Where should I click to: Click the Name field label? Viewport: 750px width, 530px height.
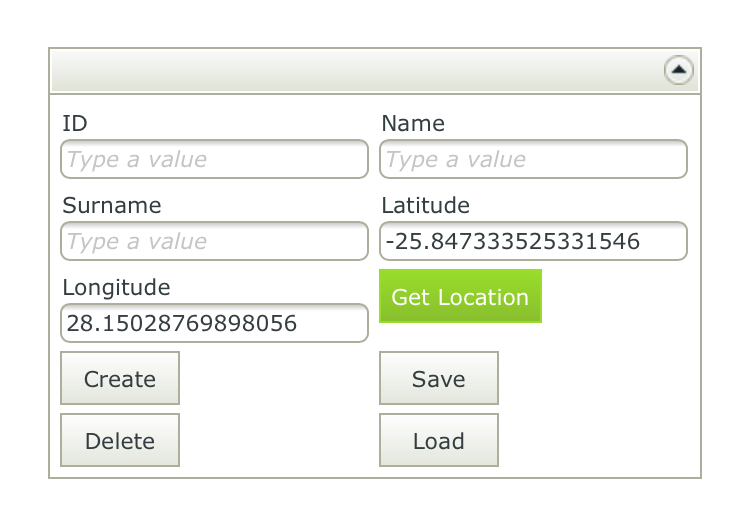pyautogui.click(x=413, y=124)
